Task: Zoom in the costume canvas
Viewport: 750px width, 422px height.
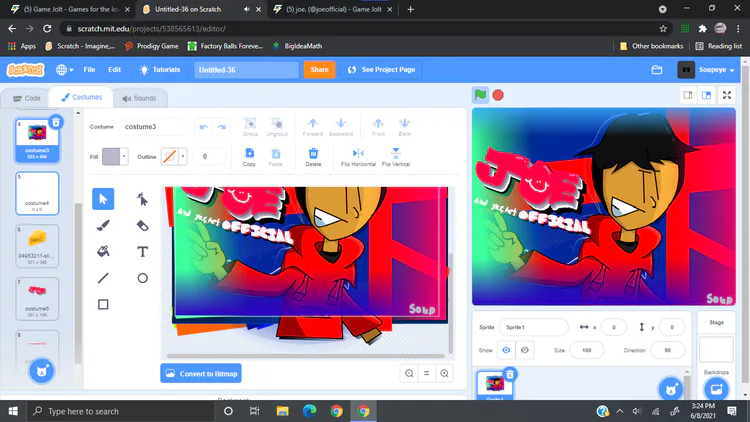Action: tap(444, 374)
